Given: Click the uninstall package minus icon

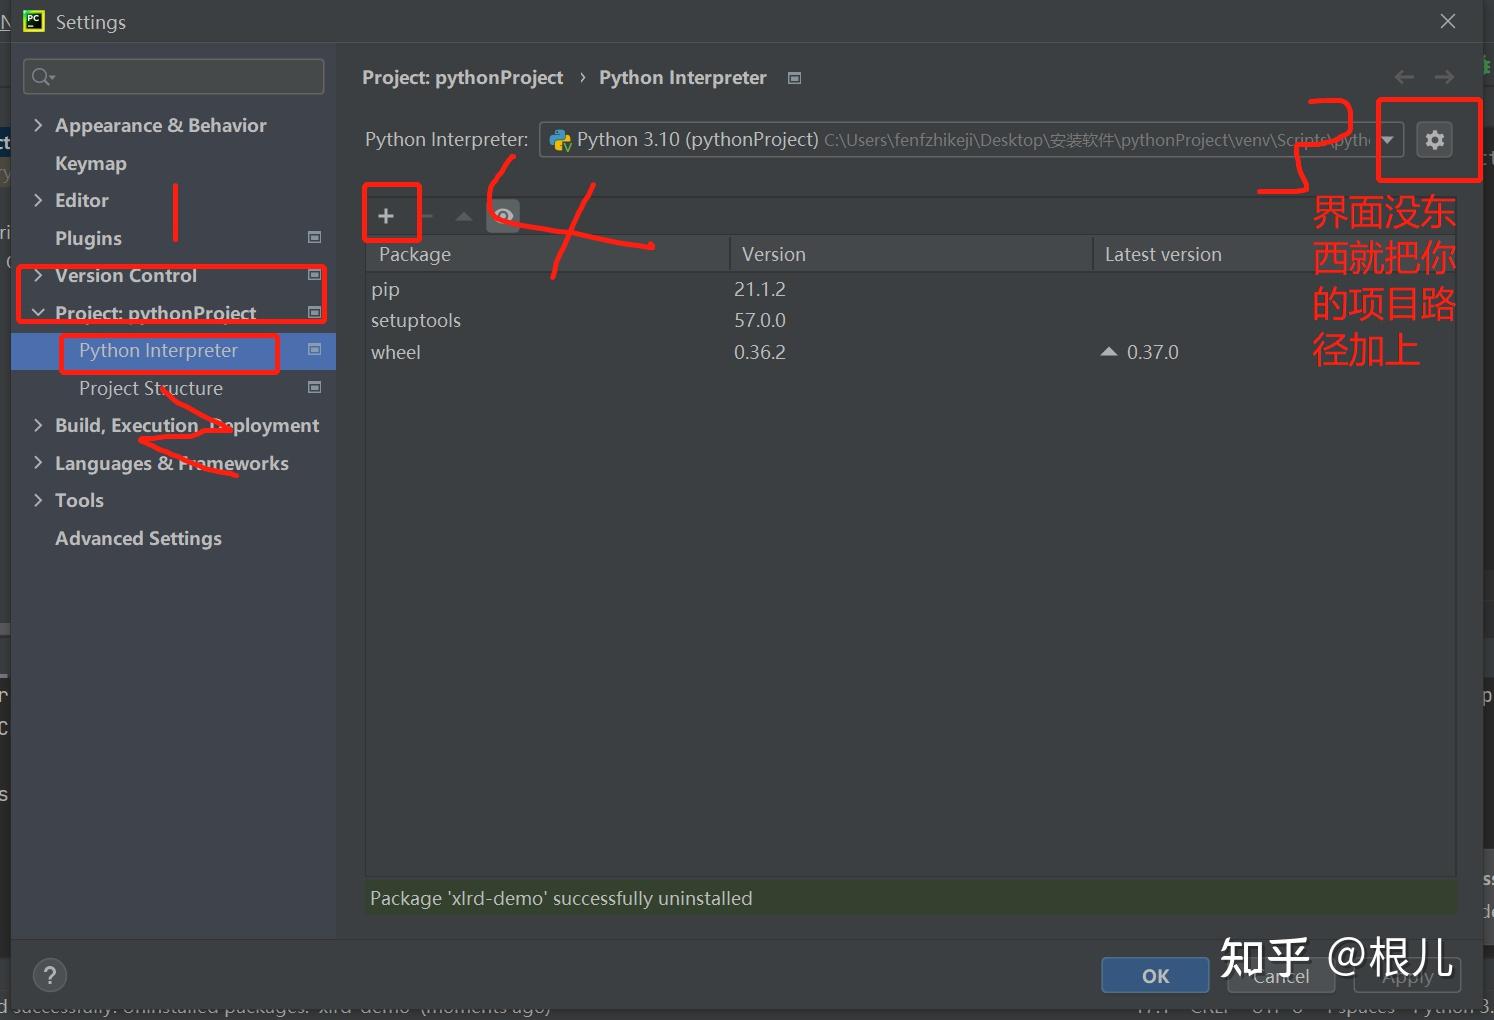Looking at the screenshot, I should (x=426, y=216).
